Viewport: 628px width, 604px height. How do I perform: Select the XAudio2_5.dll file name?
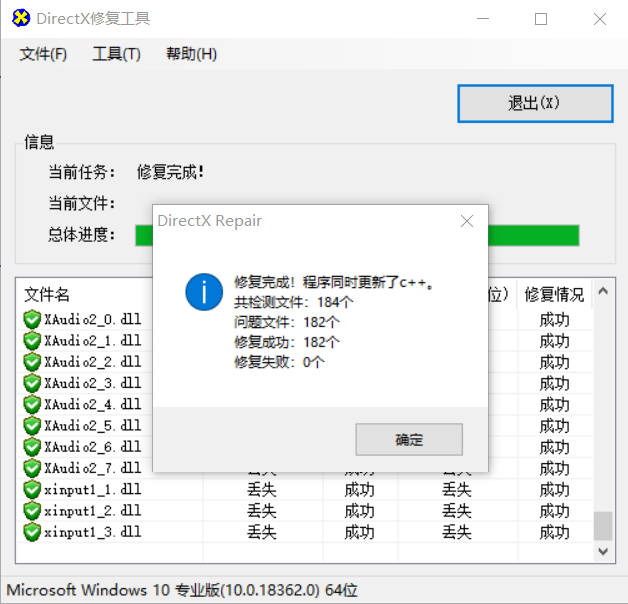(x=93, y=426)
